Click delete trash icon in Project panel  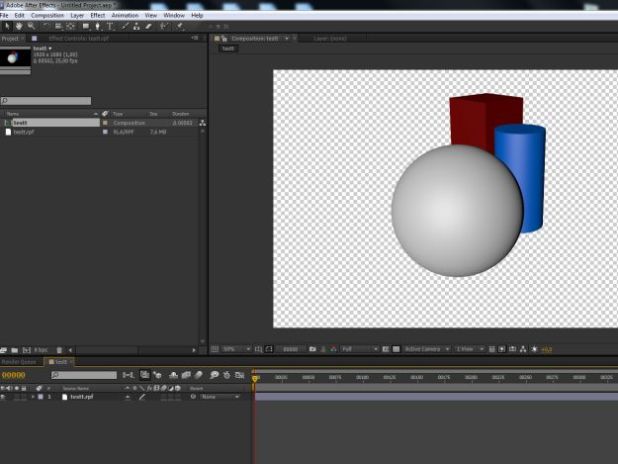point(59,349)
